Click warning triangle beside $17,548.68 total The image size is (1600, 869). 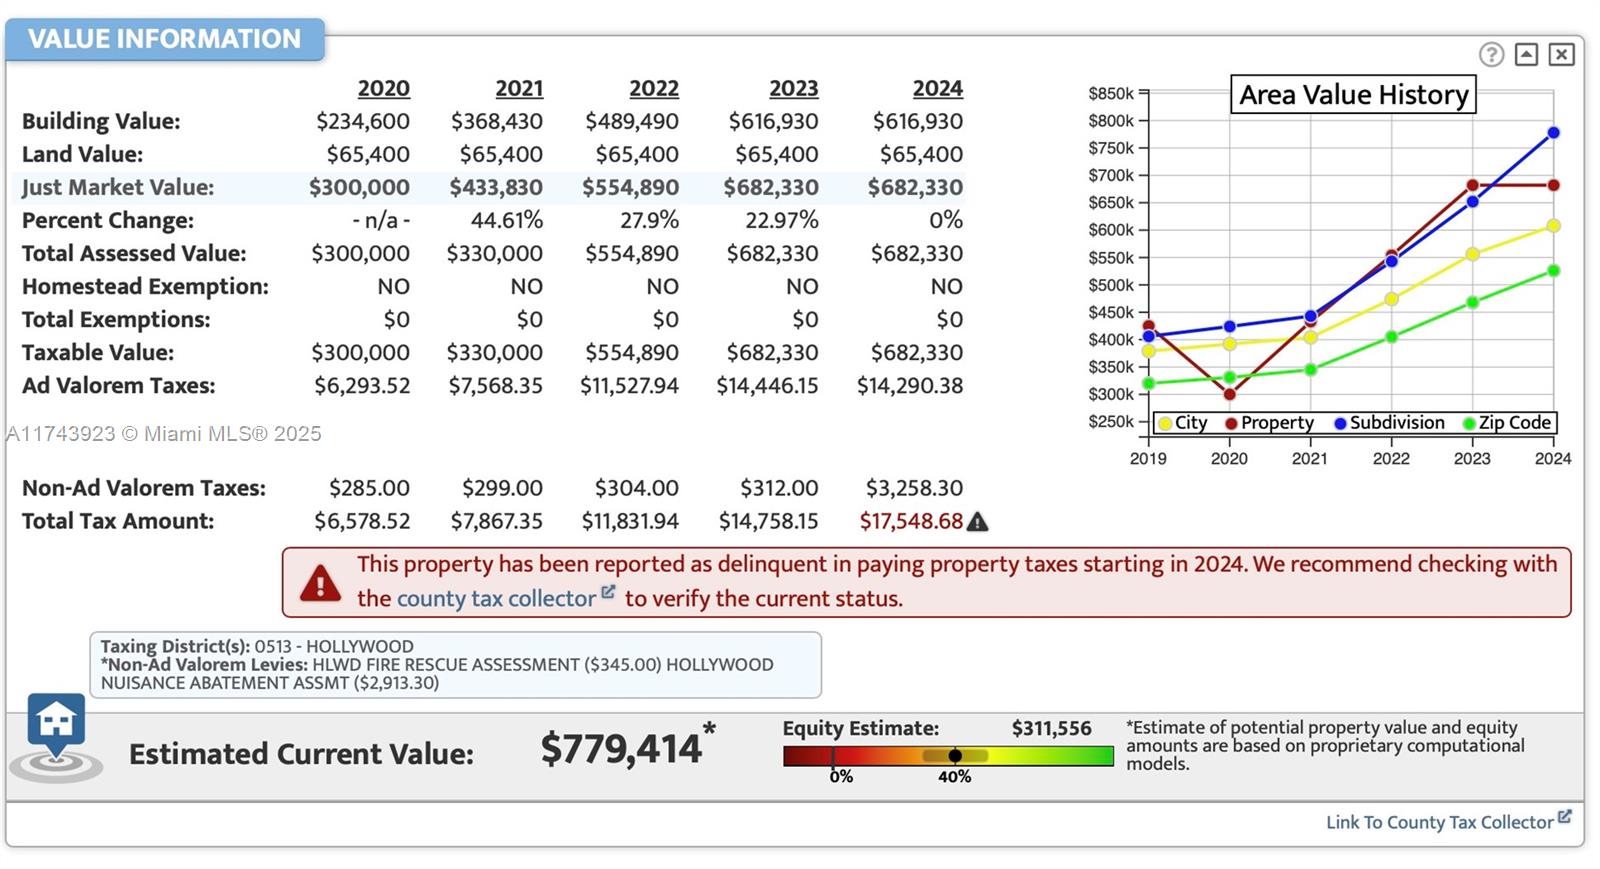pyautogui.click(x=978, y=522)
